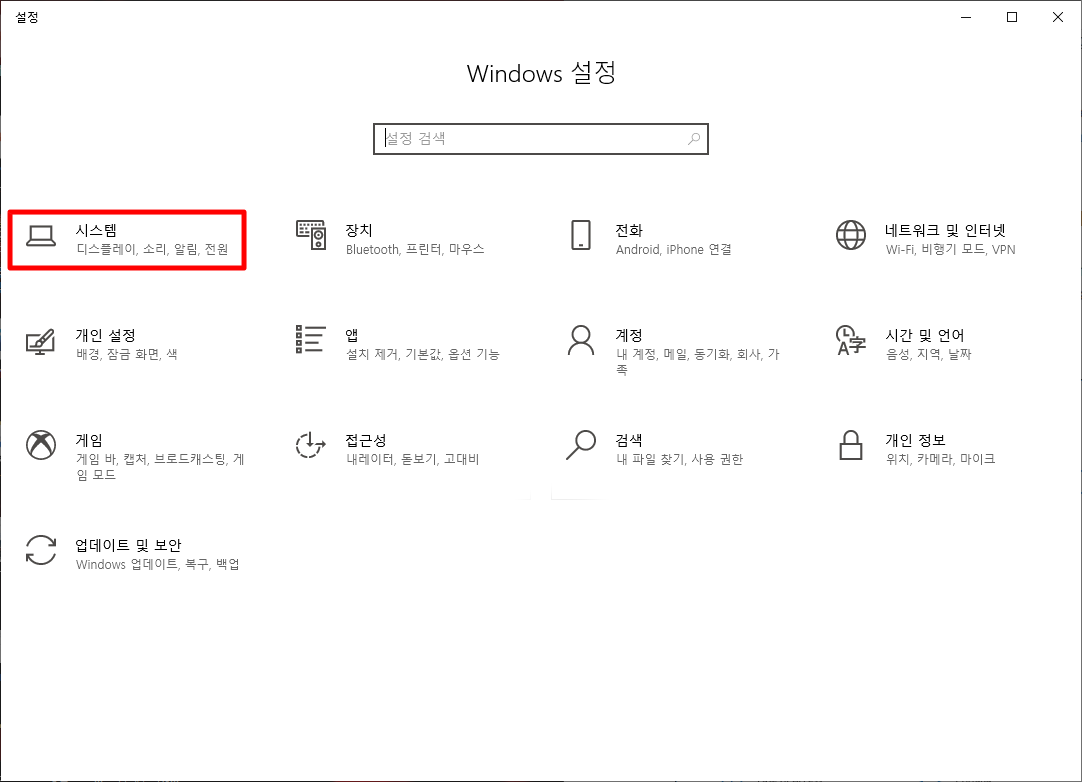Open the 게임 Xbox icon
This screenshot has height=782, width=1082.
41,445
